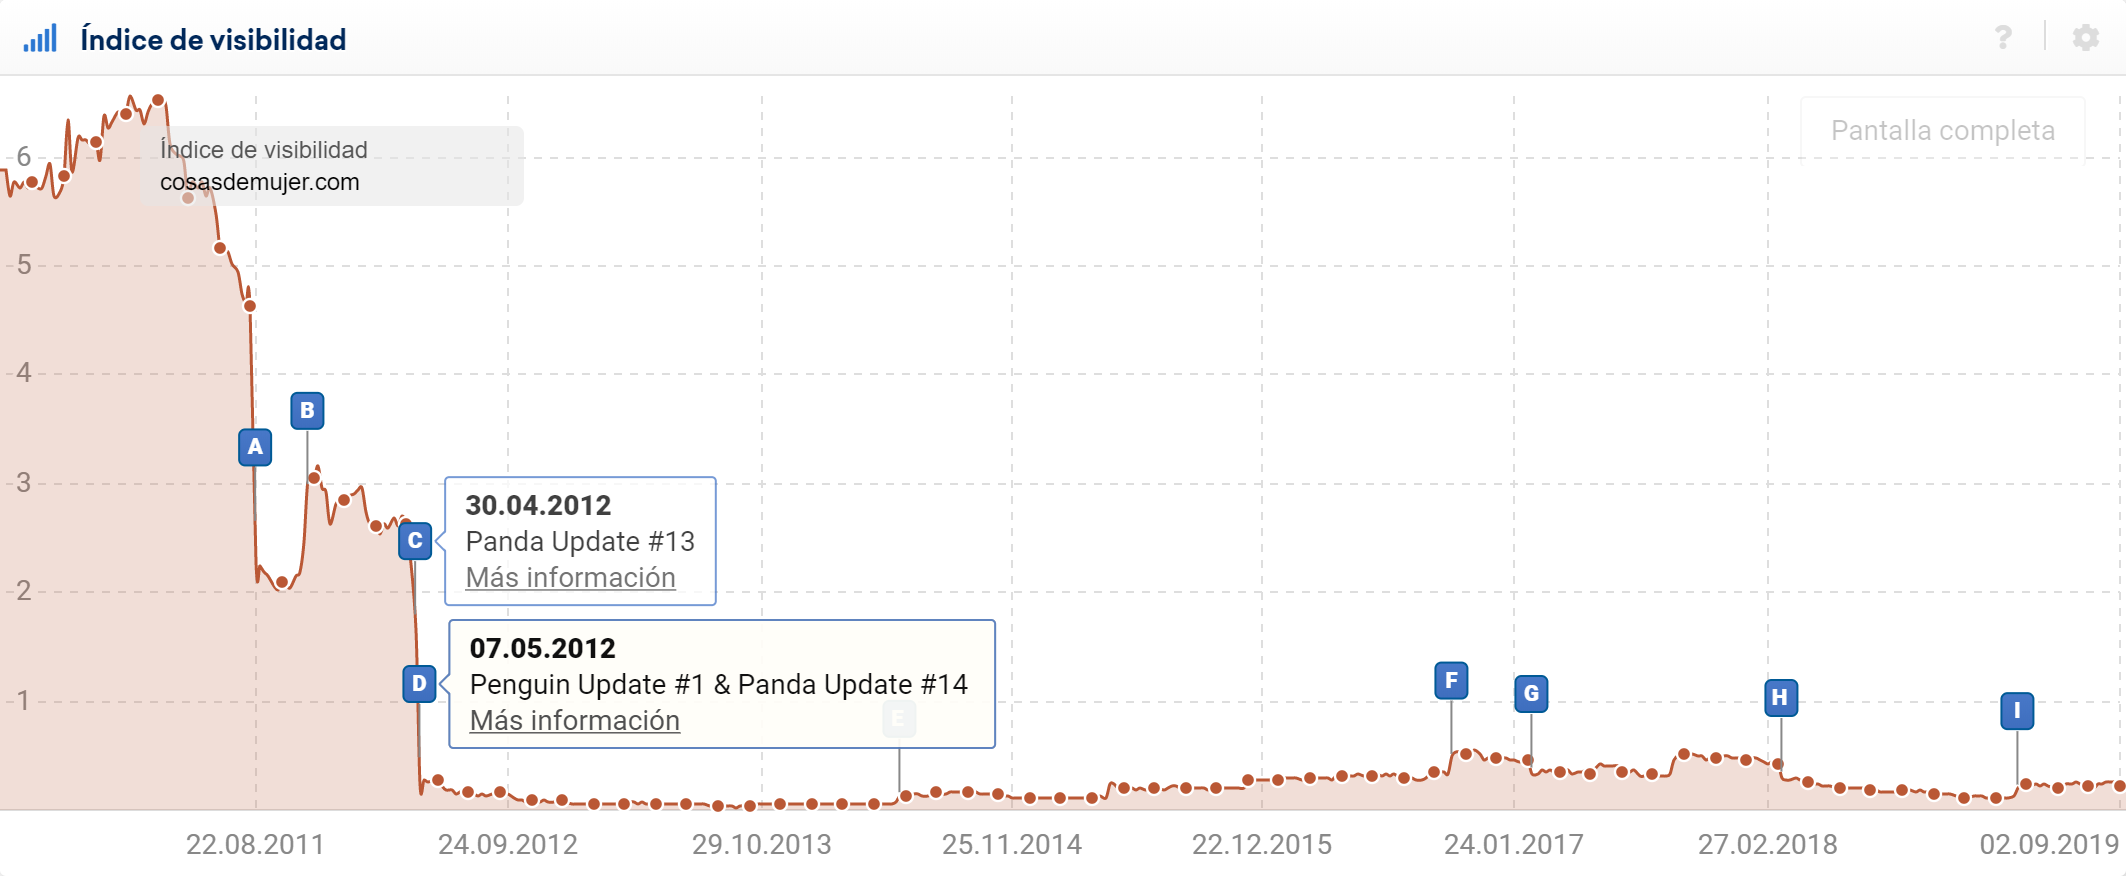This screenshot has height=876, width=2126.
Task: Click the faded event marker E
Action: (x=898, y=718)
